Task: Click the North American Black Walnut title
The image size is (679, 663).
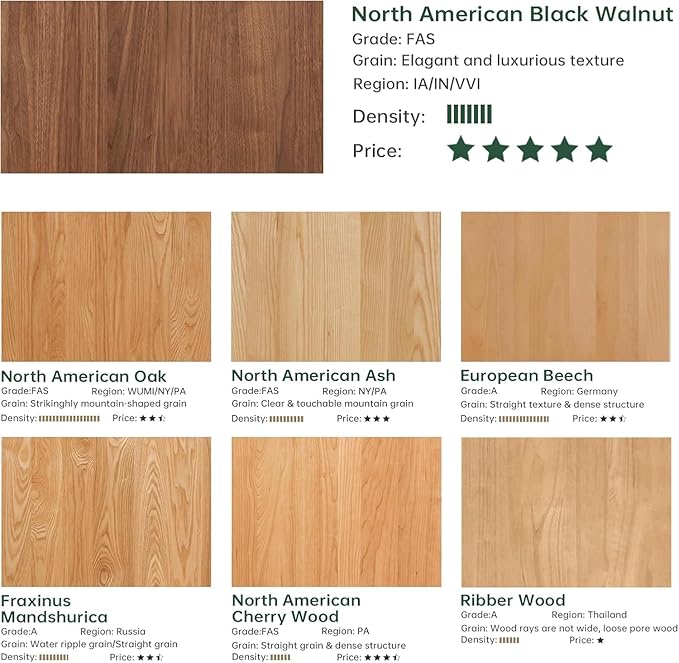Action: (x=513, y=14)
